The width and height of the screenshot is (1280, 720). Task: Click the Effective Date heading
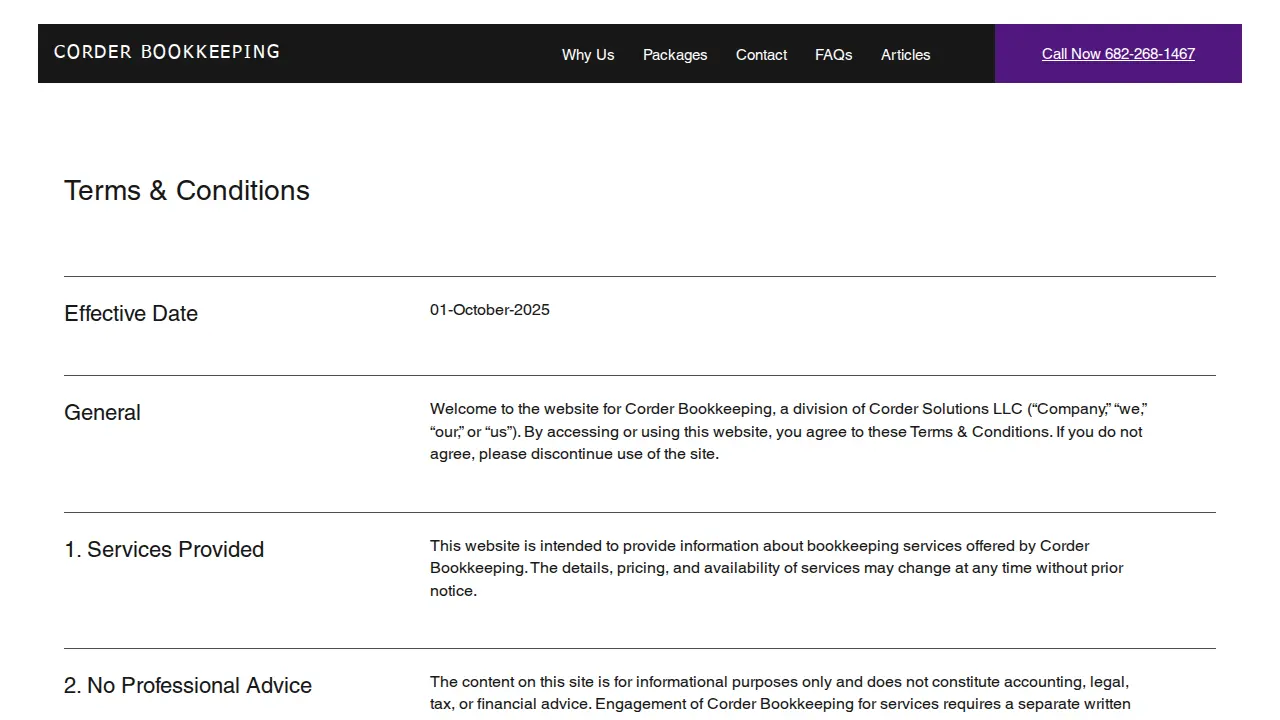[131, 314]
